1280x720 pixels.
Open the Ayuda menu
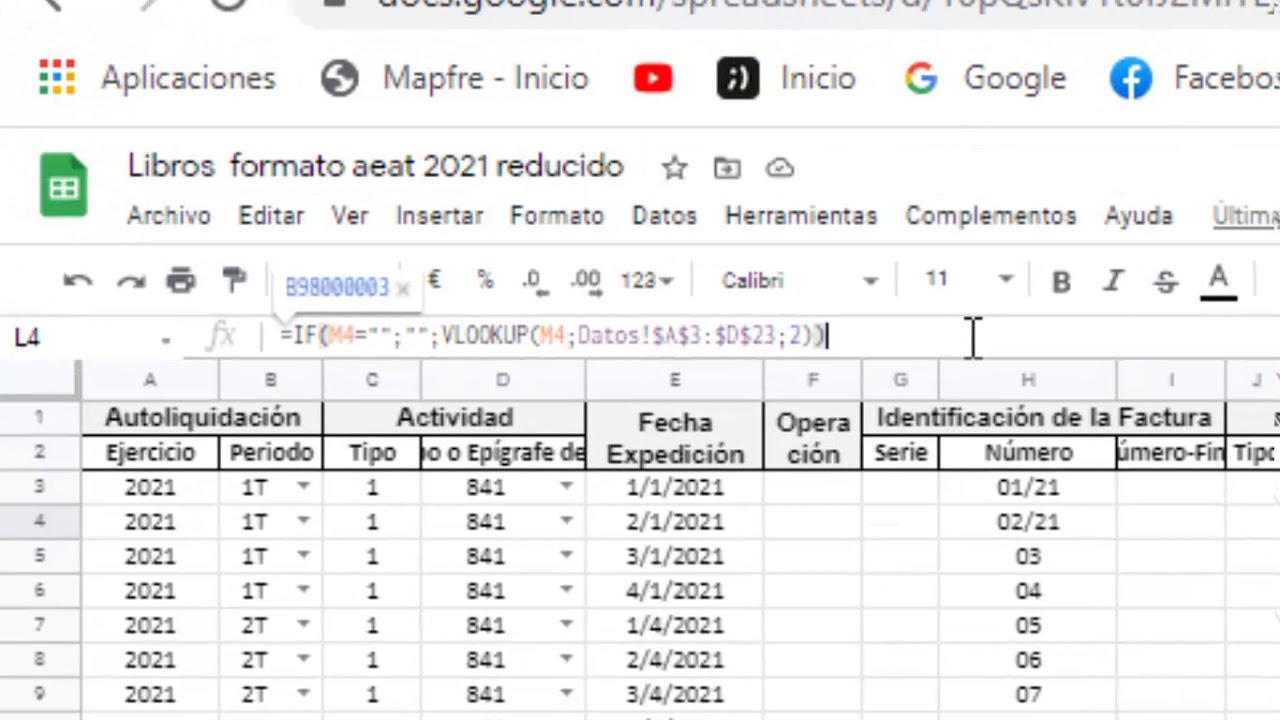pyautogui.click(x=1138, y=216)
